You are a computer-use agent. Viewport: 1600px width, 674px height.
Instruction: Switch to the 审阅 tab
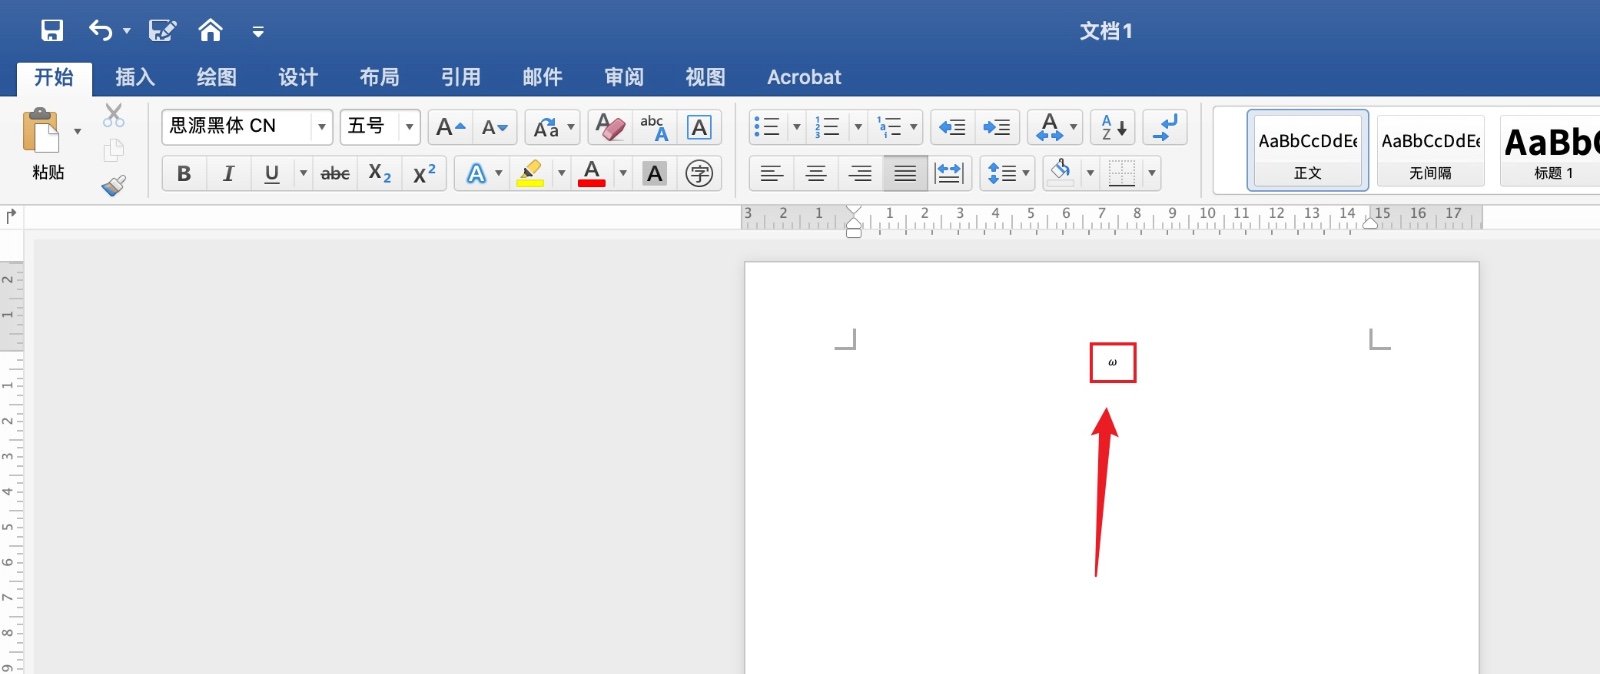point(624,77)
